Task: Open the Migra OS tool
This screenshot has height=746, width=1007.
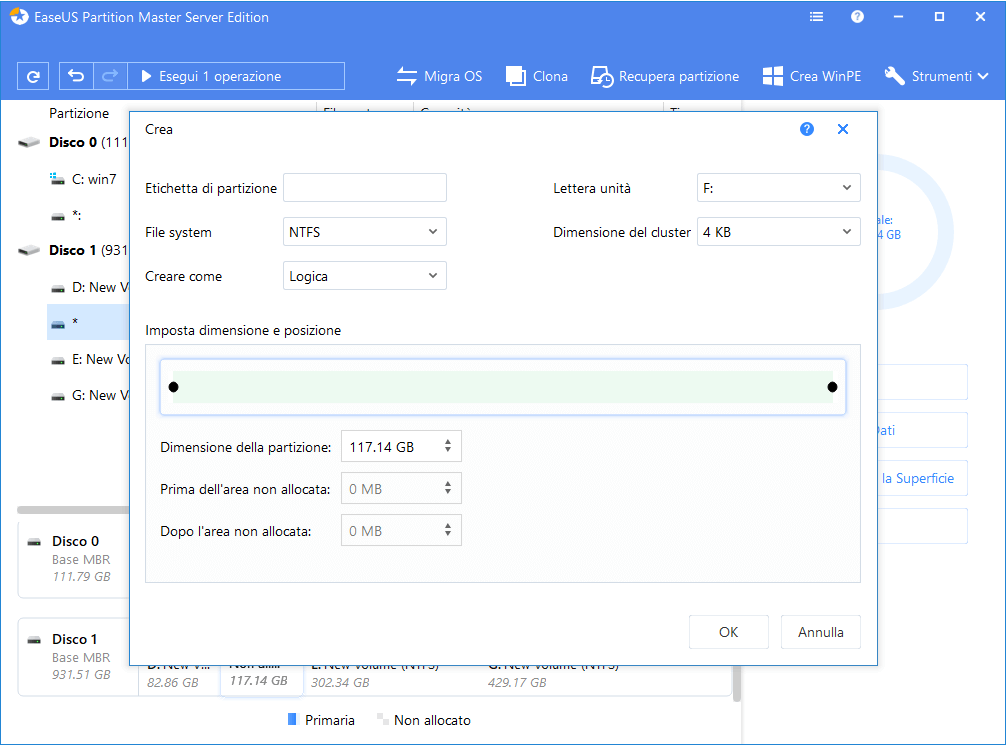Action: point(439,76)
